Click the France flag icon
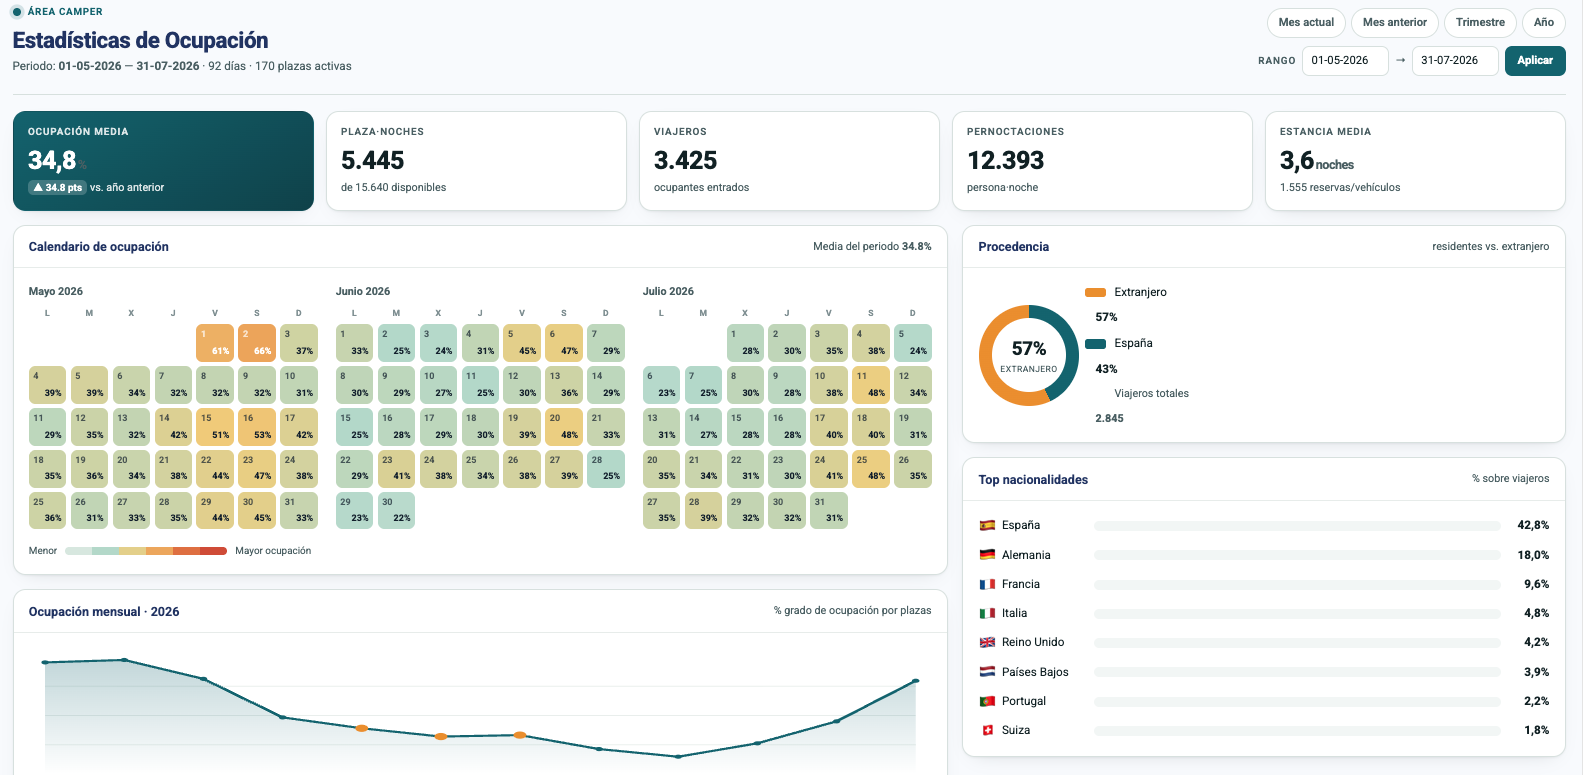Viewport: 1583px width, 775px height. pos(987,584)
